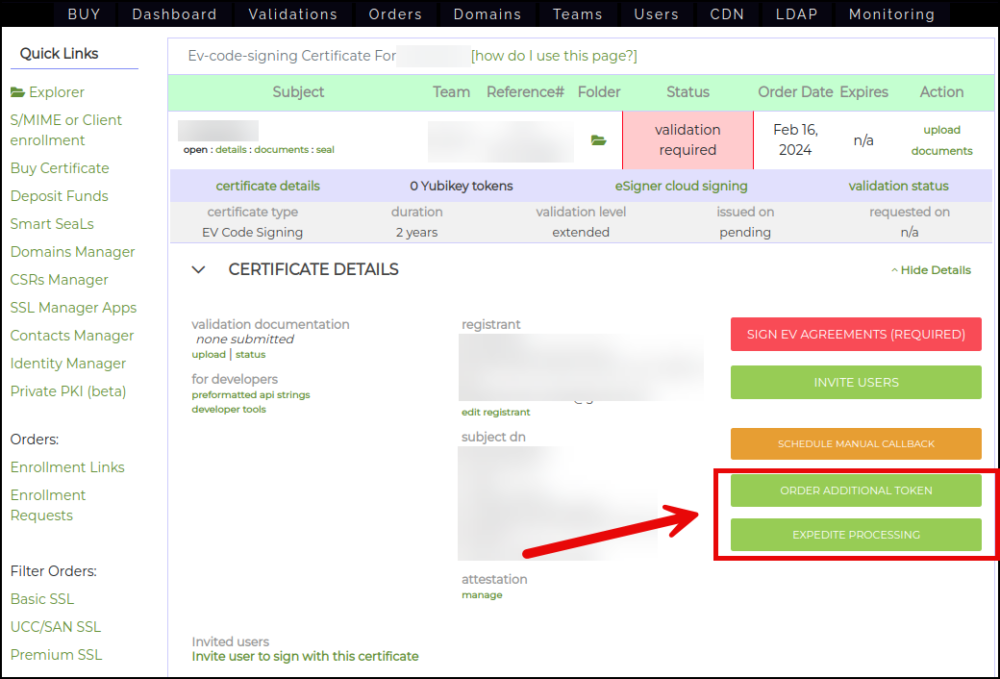This screenshot has height=679, width=1000.
Task: Click upload documents action link
Action: click(941, 140)
